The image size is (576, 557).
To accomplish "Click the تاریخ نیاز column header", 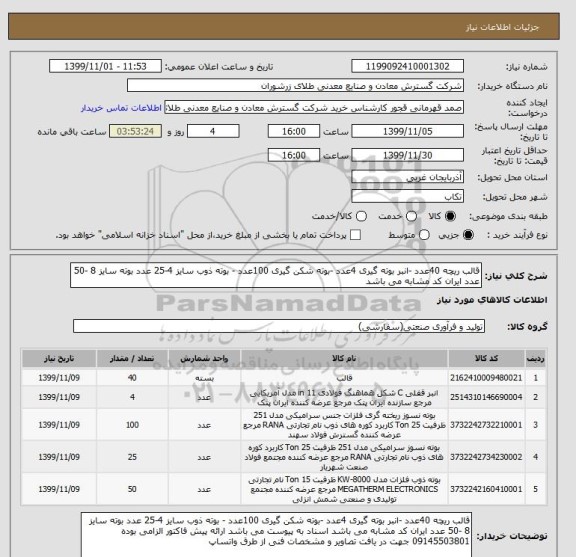I will pos(59,359).
